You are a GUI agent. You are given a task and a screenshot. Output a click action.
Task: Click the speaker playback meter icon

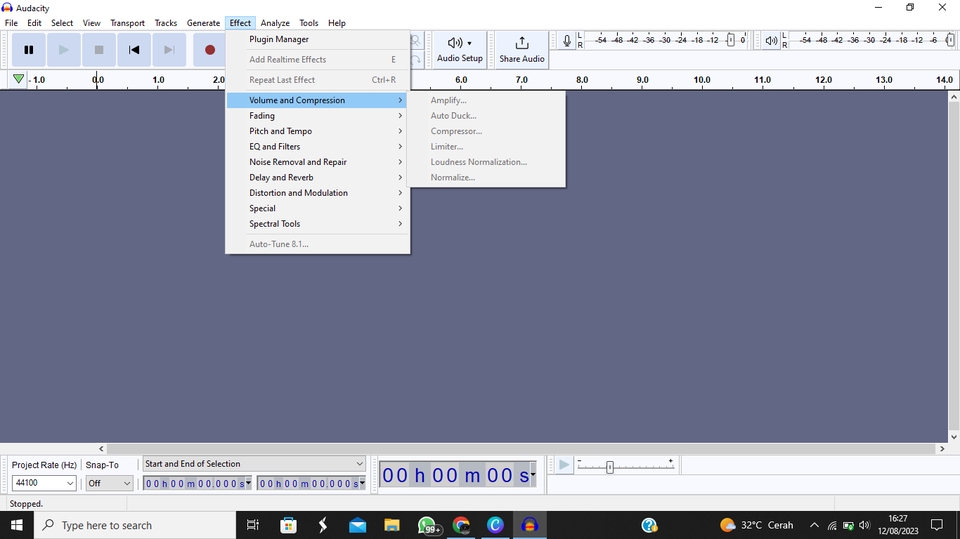pos(771,41)
